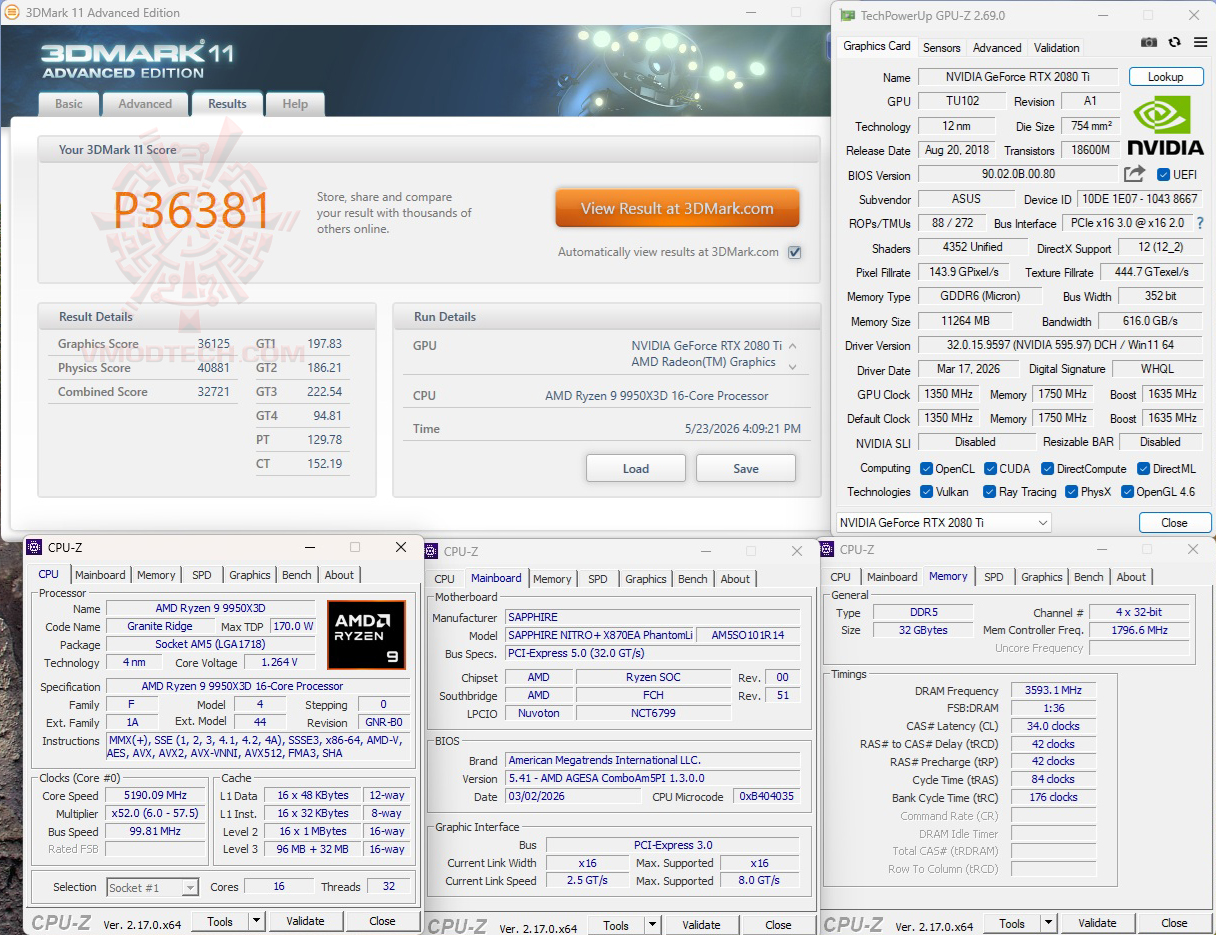Uncheck Automatically view results at 3DMark.com
Viewport: 1216px width, 935px height.
(794, 252)
